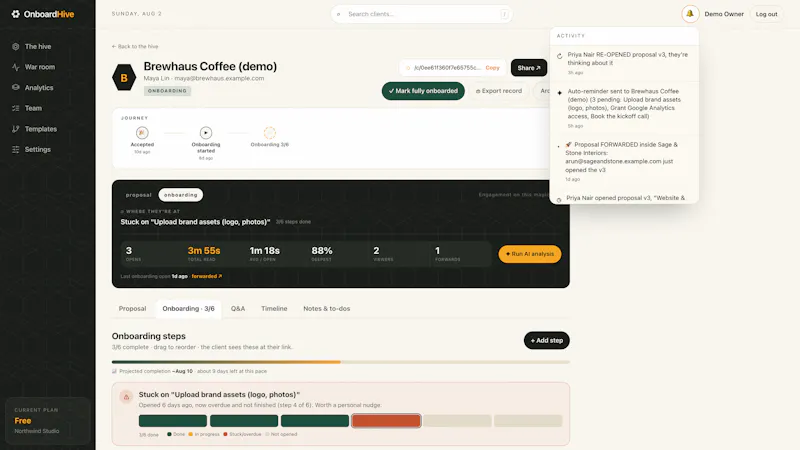Image resolution: width=800 pixels, height=450 pixels.
Task: Click the 88% deepest stat
Action: point(322,254)
